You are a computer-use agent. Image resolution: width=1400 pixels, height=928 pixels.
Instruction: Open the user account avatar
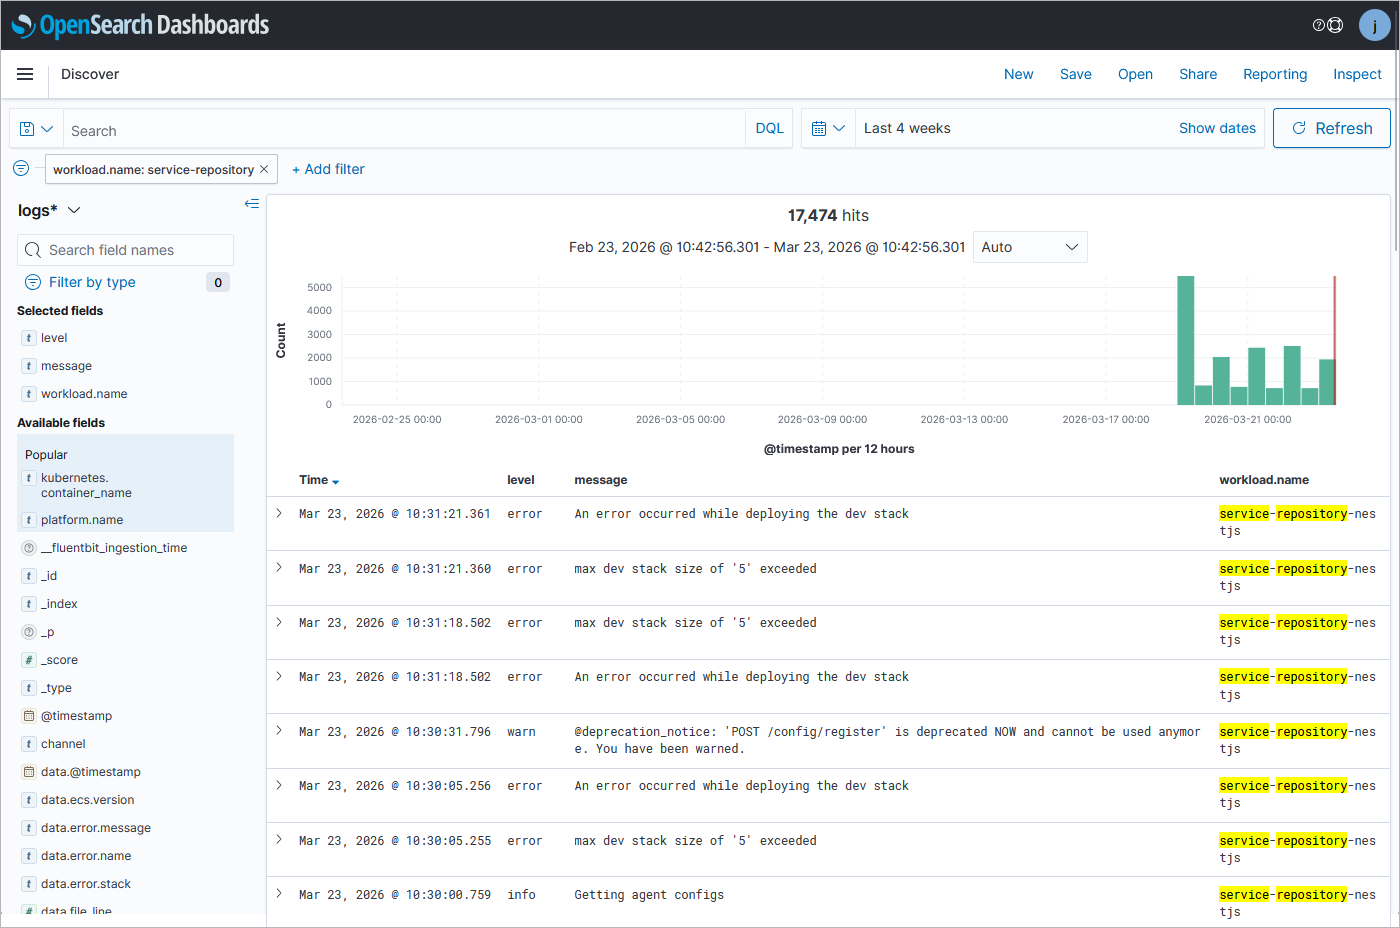pos(1374,25)
